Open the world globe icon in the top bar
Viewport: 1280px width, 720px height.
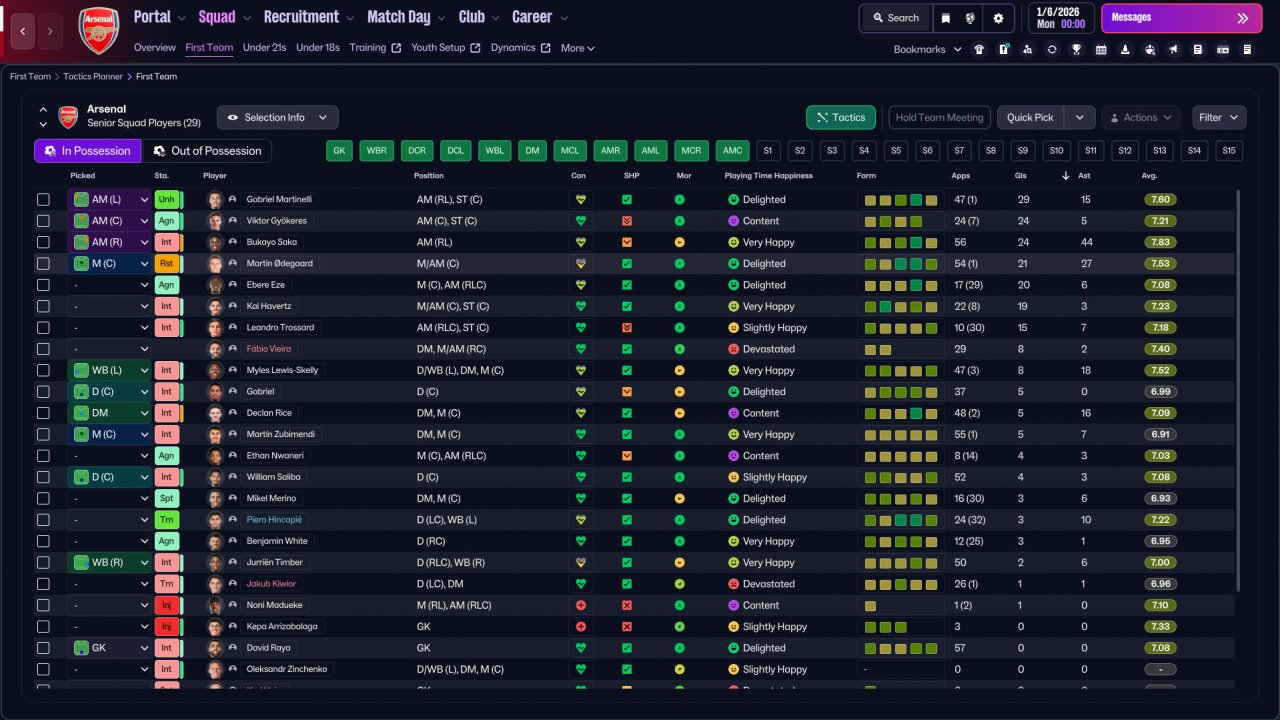(970, 18)
